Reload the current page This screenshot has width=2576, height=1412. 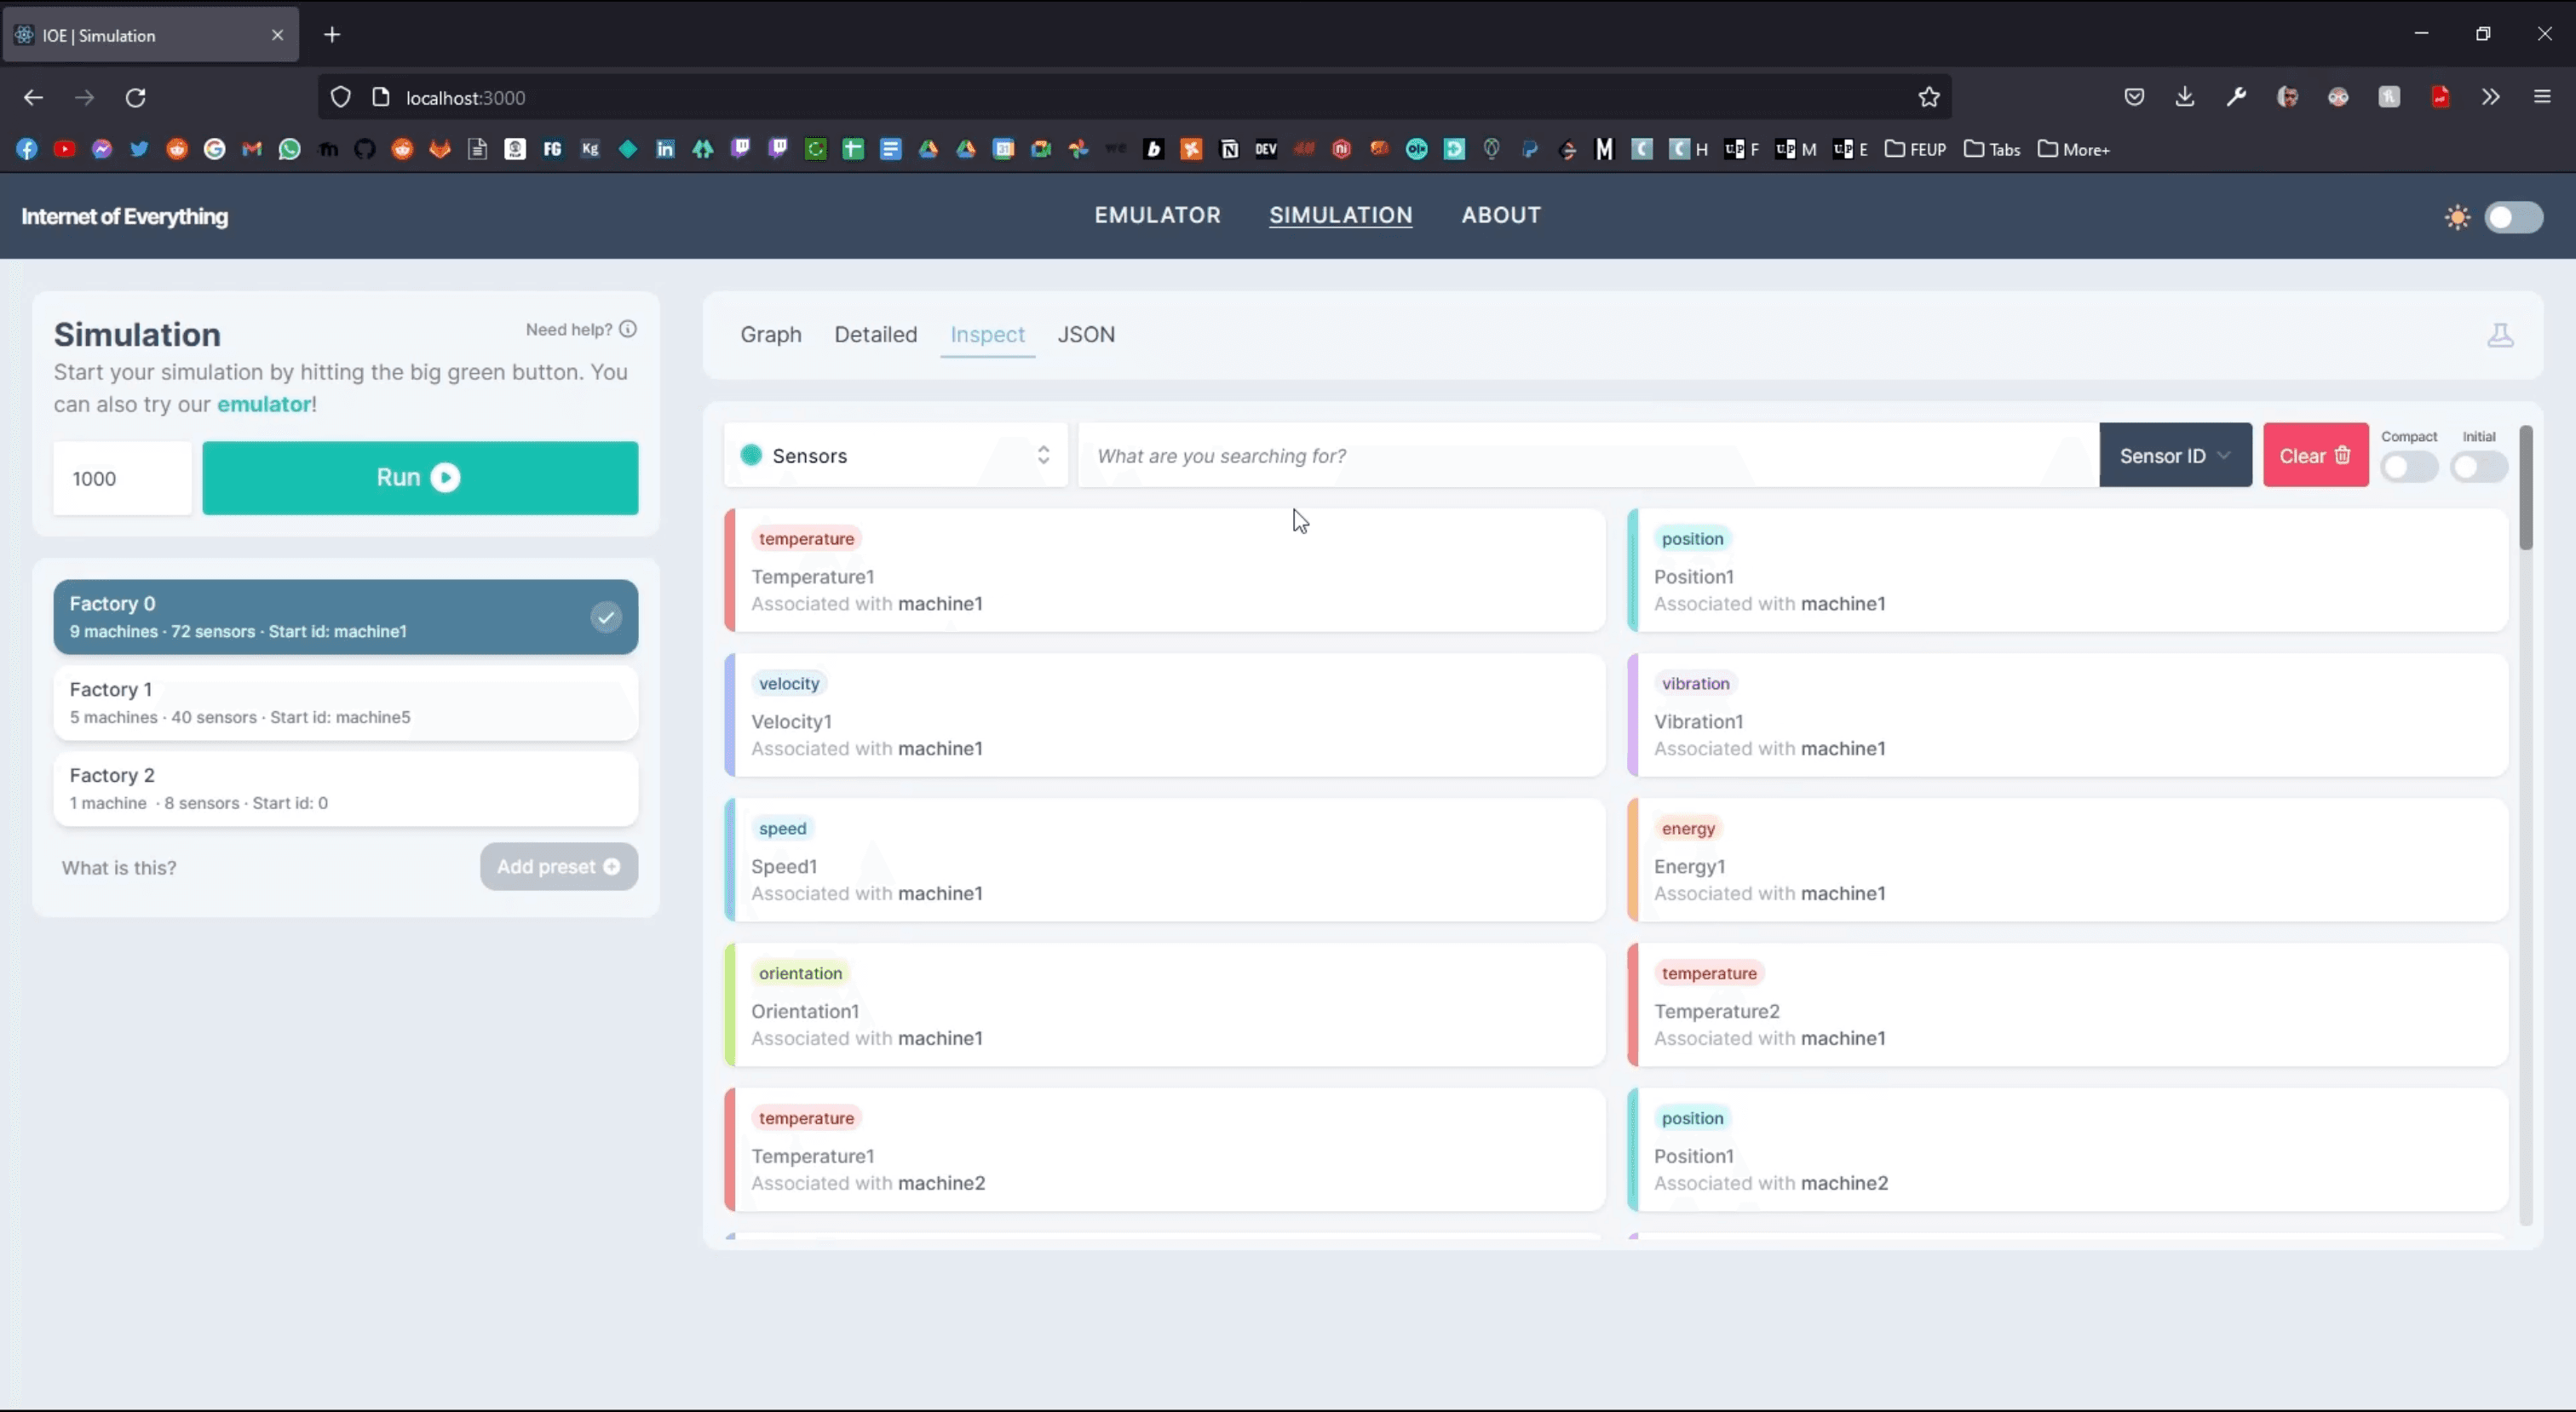(x=136, y=97)
